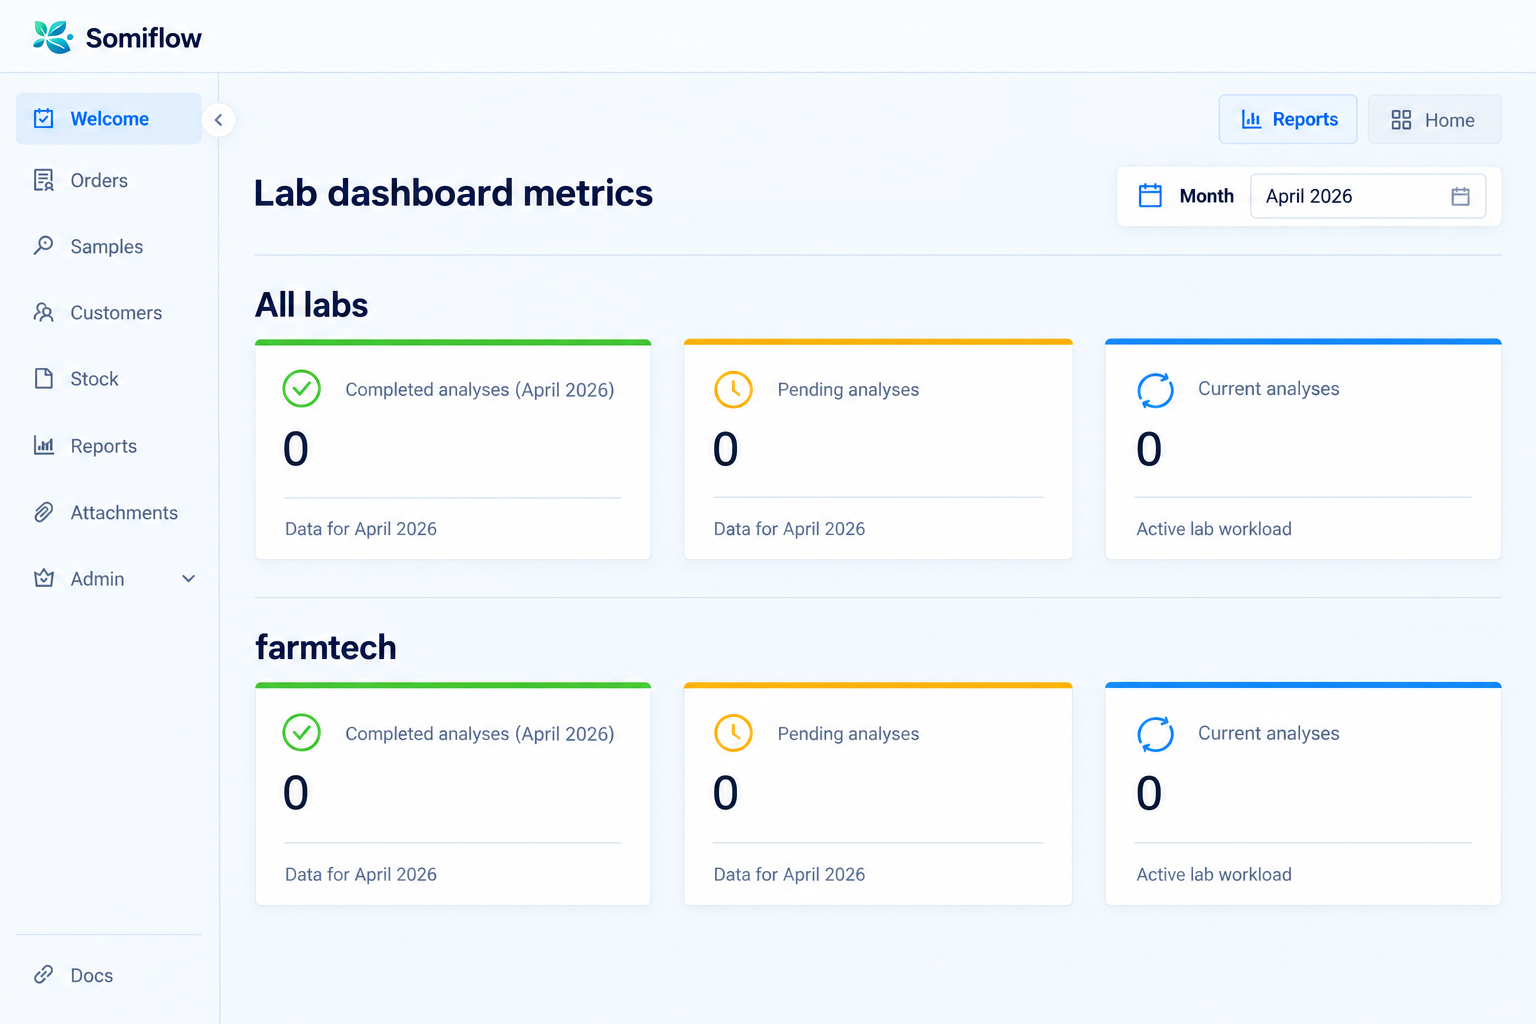The height and width of the screenshot is (1024, 1536).
Task: Click farmtech pending analyses clock icon
Action: pos(733,733)
